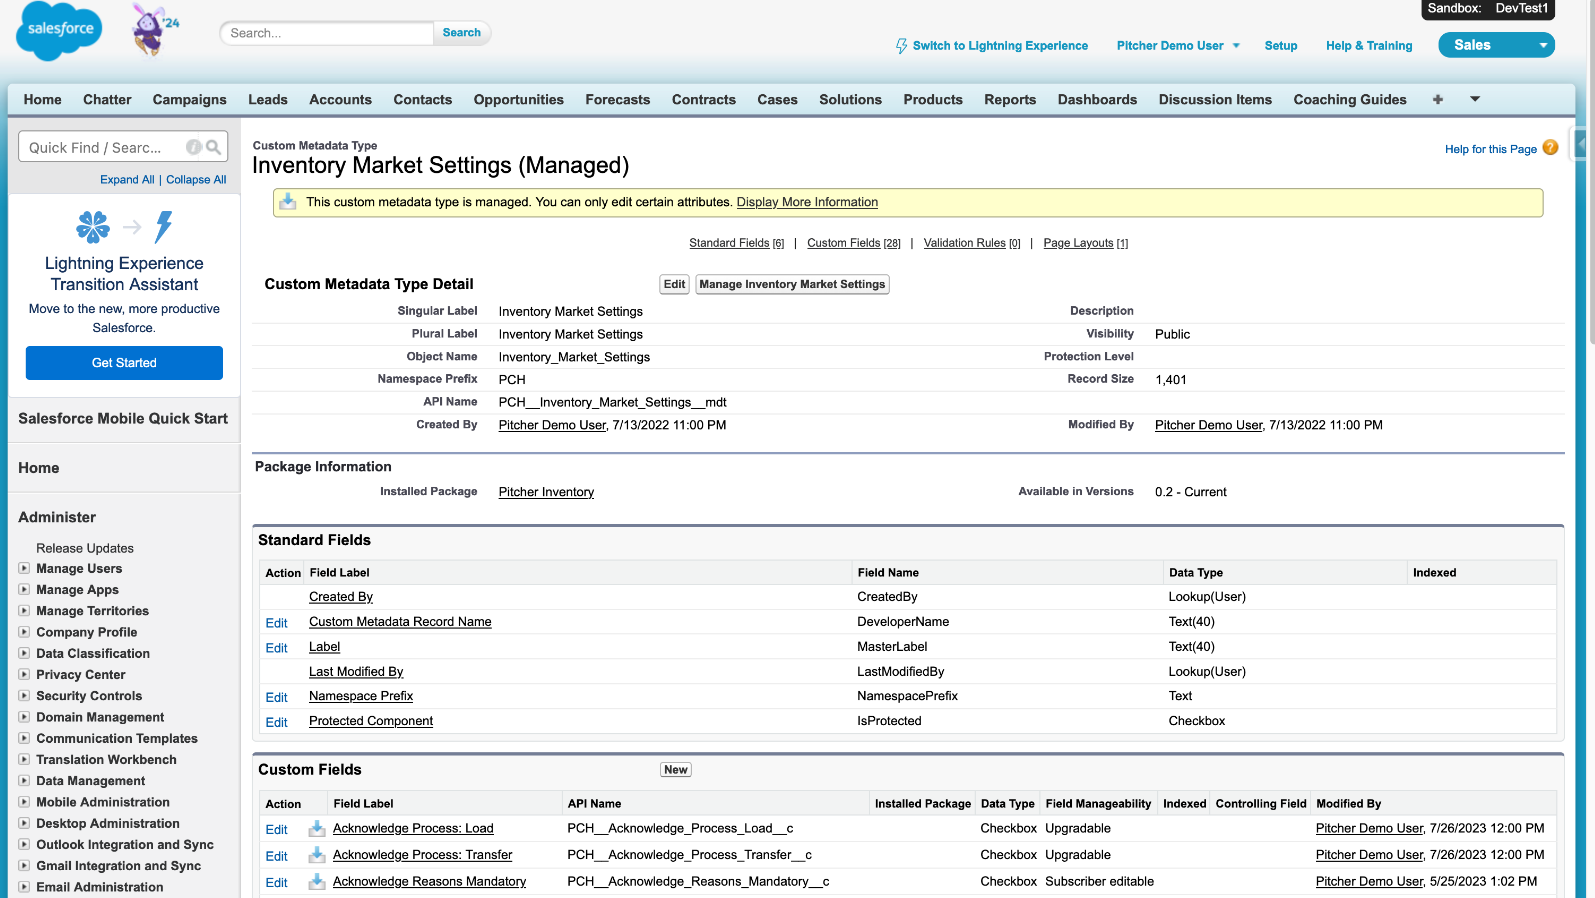Open the tab overflow arrow menu

click(1474, 99)
